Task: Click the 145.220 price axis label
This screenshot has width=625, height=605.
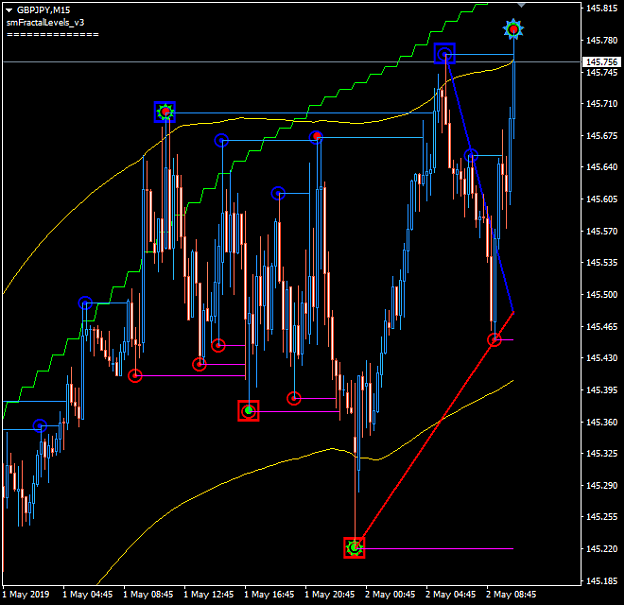Action: 601,549
